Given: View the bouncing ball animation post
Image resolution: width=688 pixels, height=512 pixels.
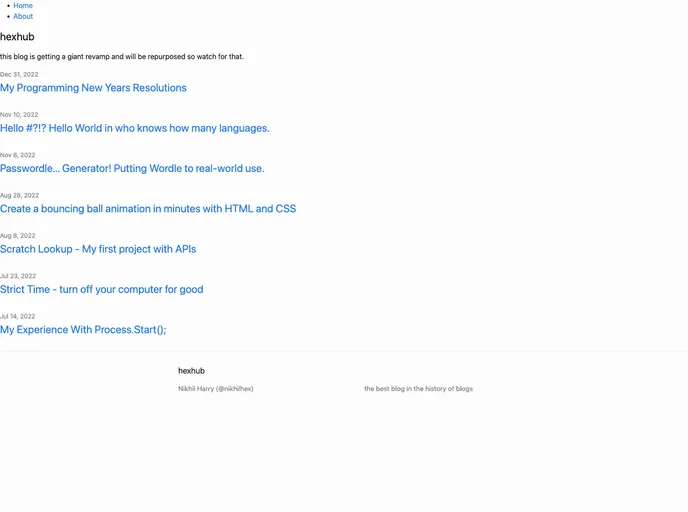Looking at the screenshot, I should pos(148,209).
